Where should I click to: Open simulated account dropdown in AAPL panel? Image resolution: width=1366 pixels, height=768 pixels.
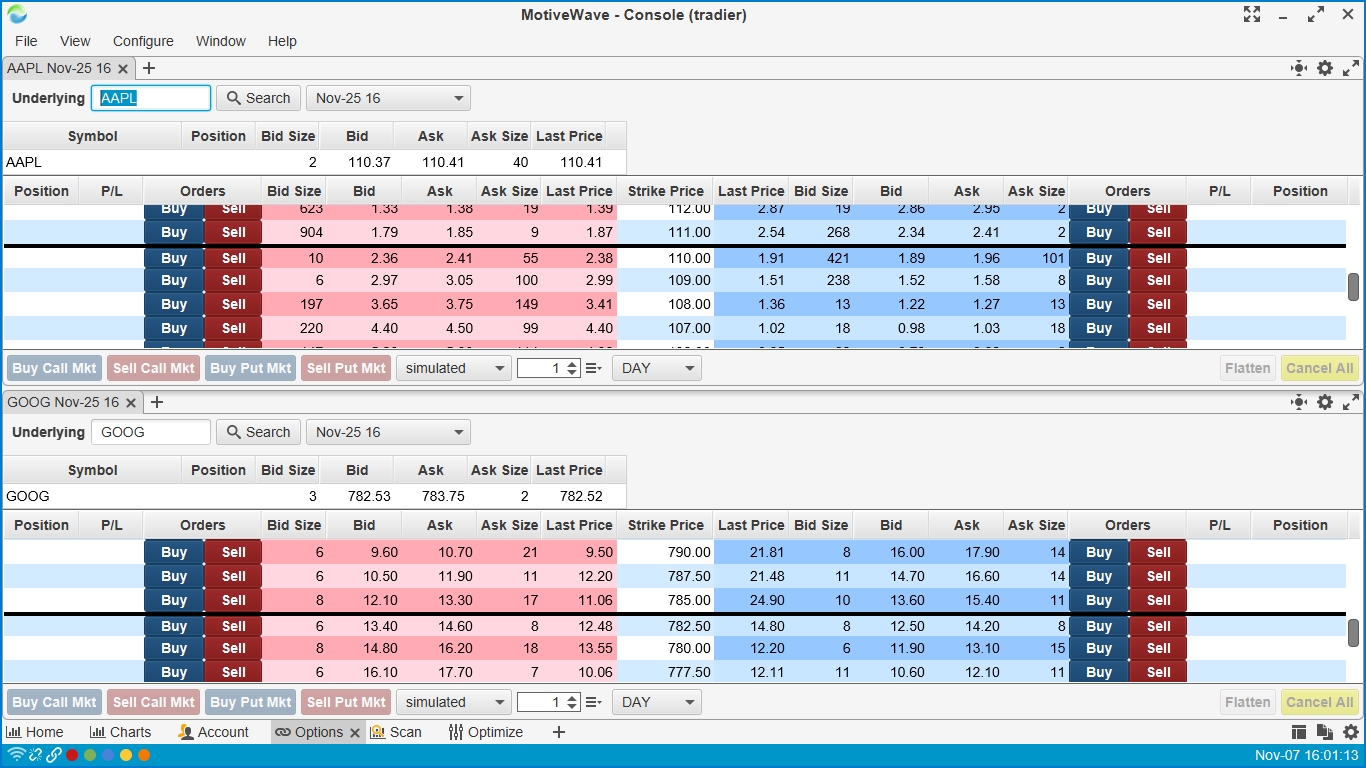[454, 368]
